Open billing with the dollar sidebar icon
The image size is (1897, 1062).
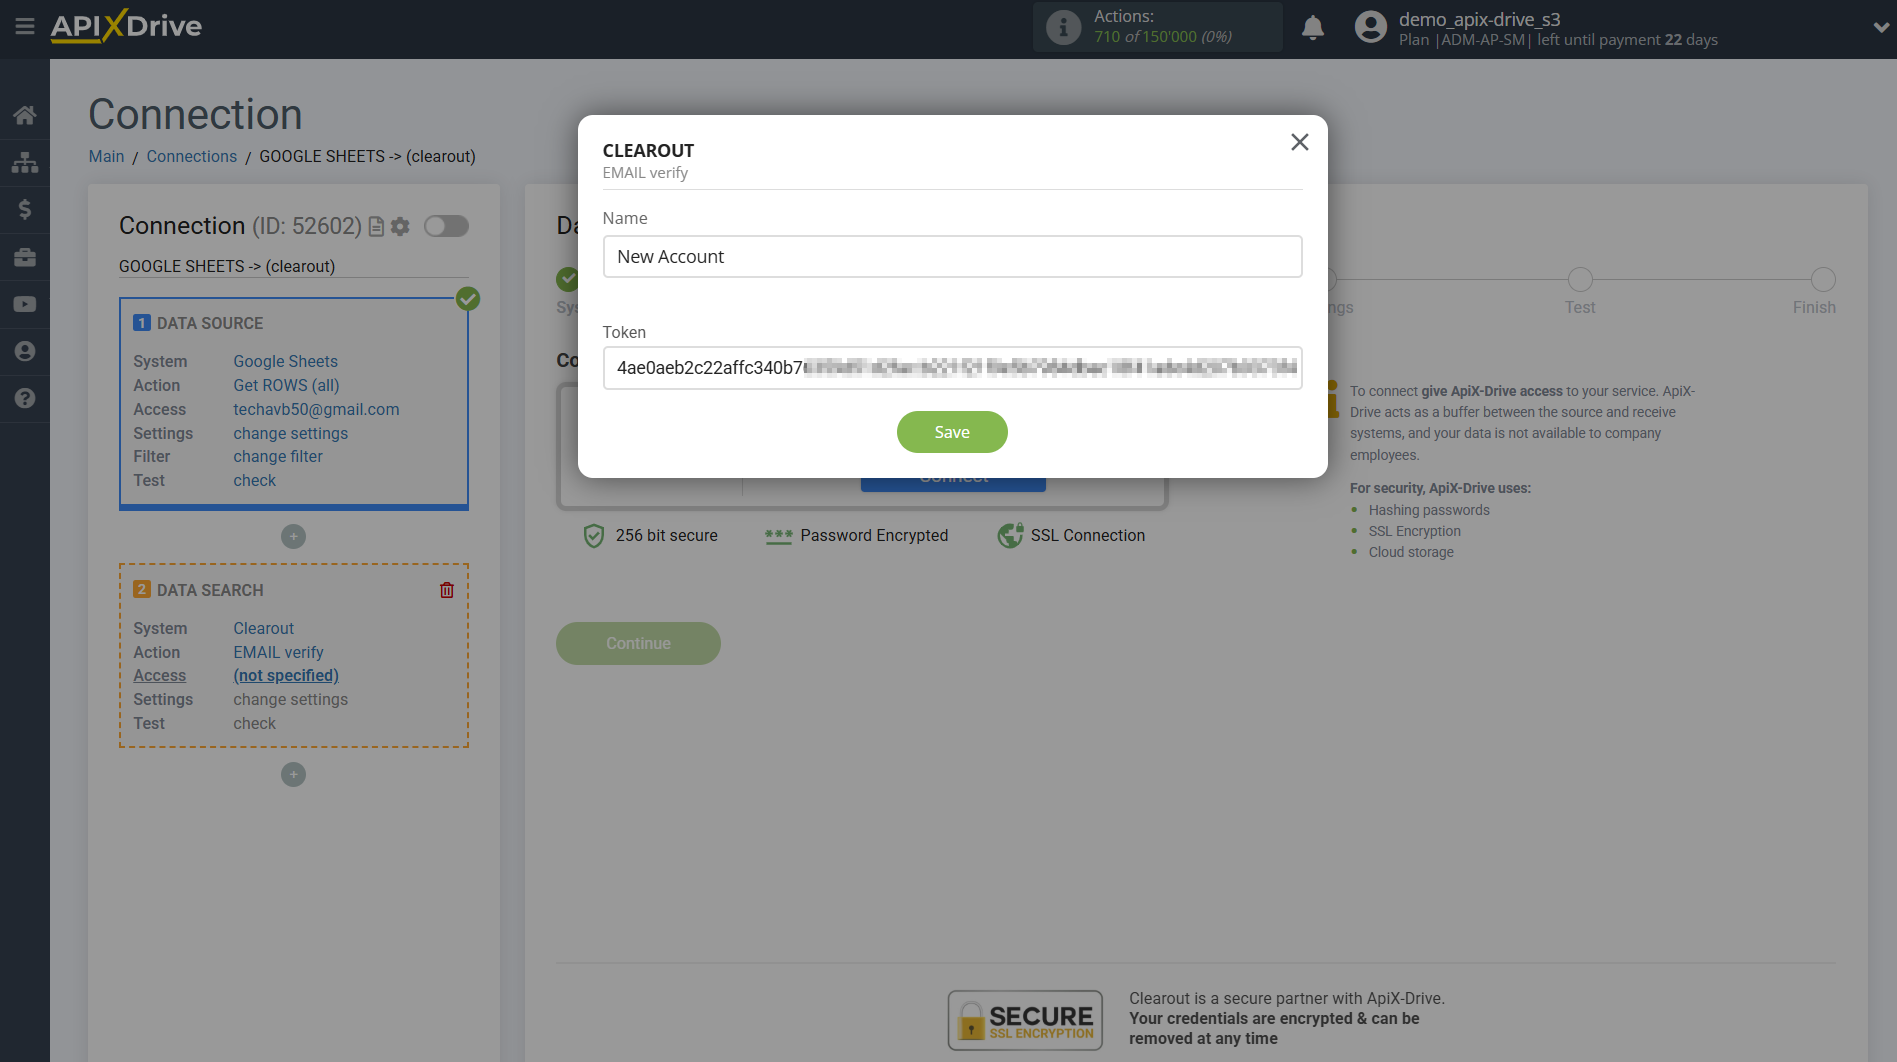pyautogui.click(x=25, y=209)
